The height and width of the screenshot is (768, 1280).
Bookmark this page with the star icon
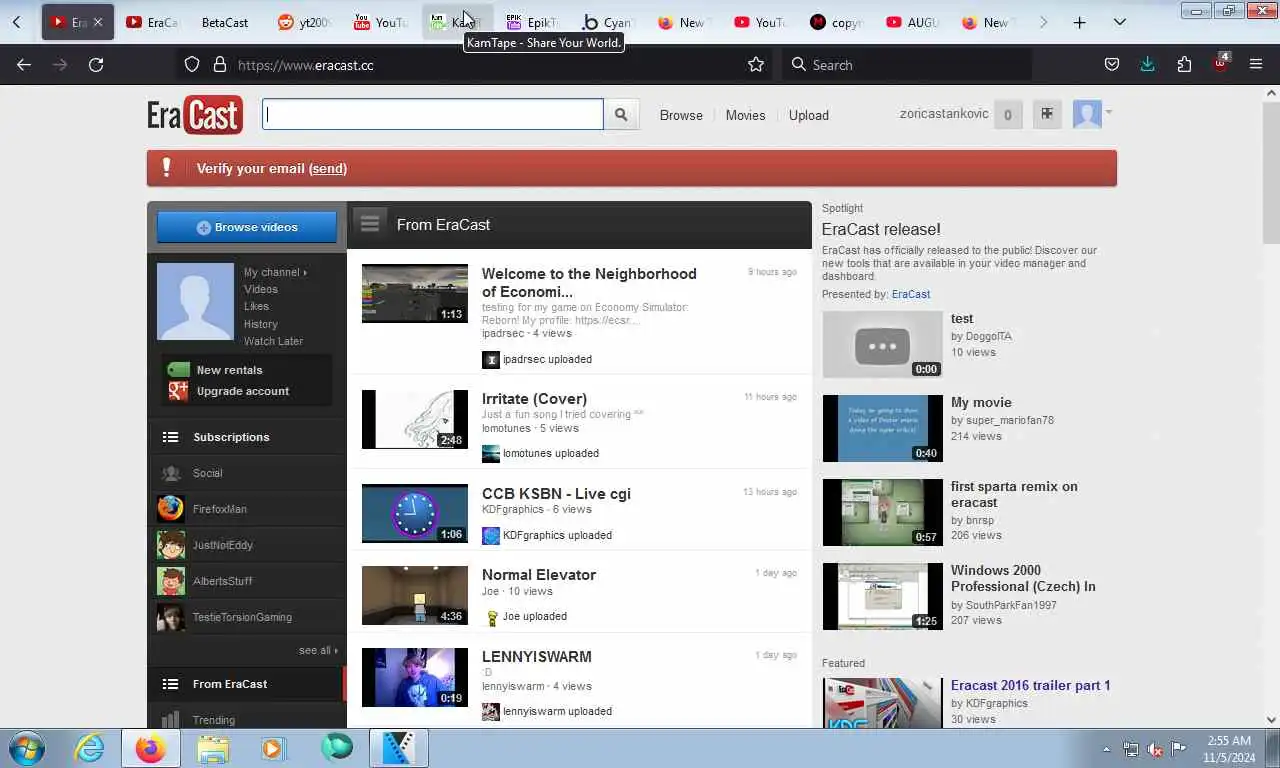pyautogui.click(x=756, y=64)
